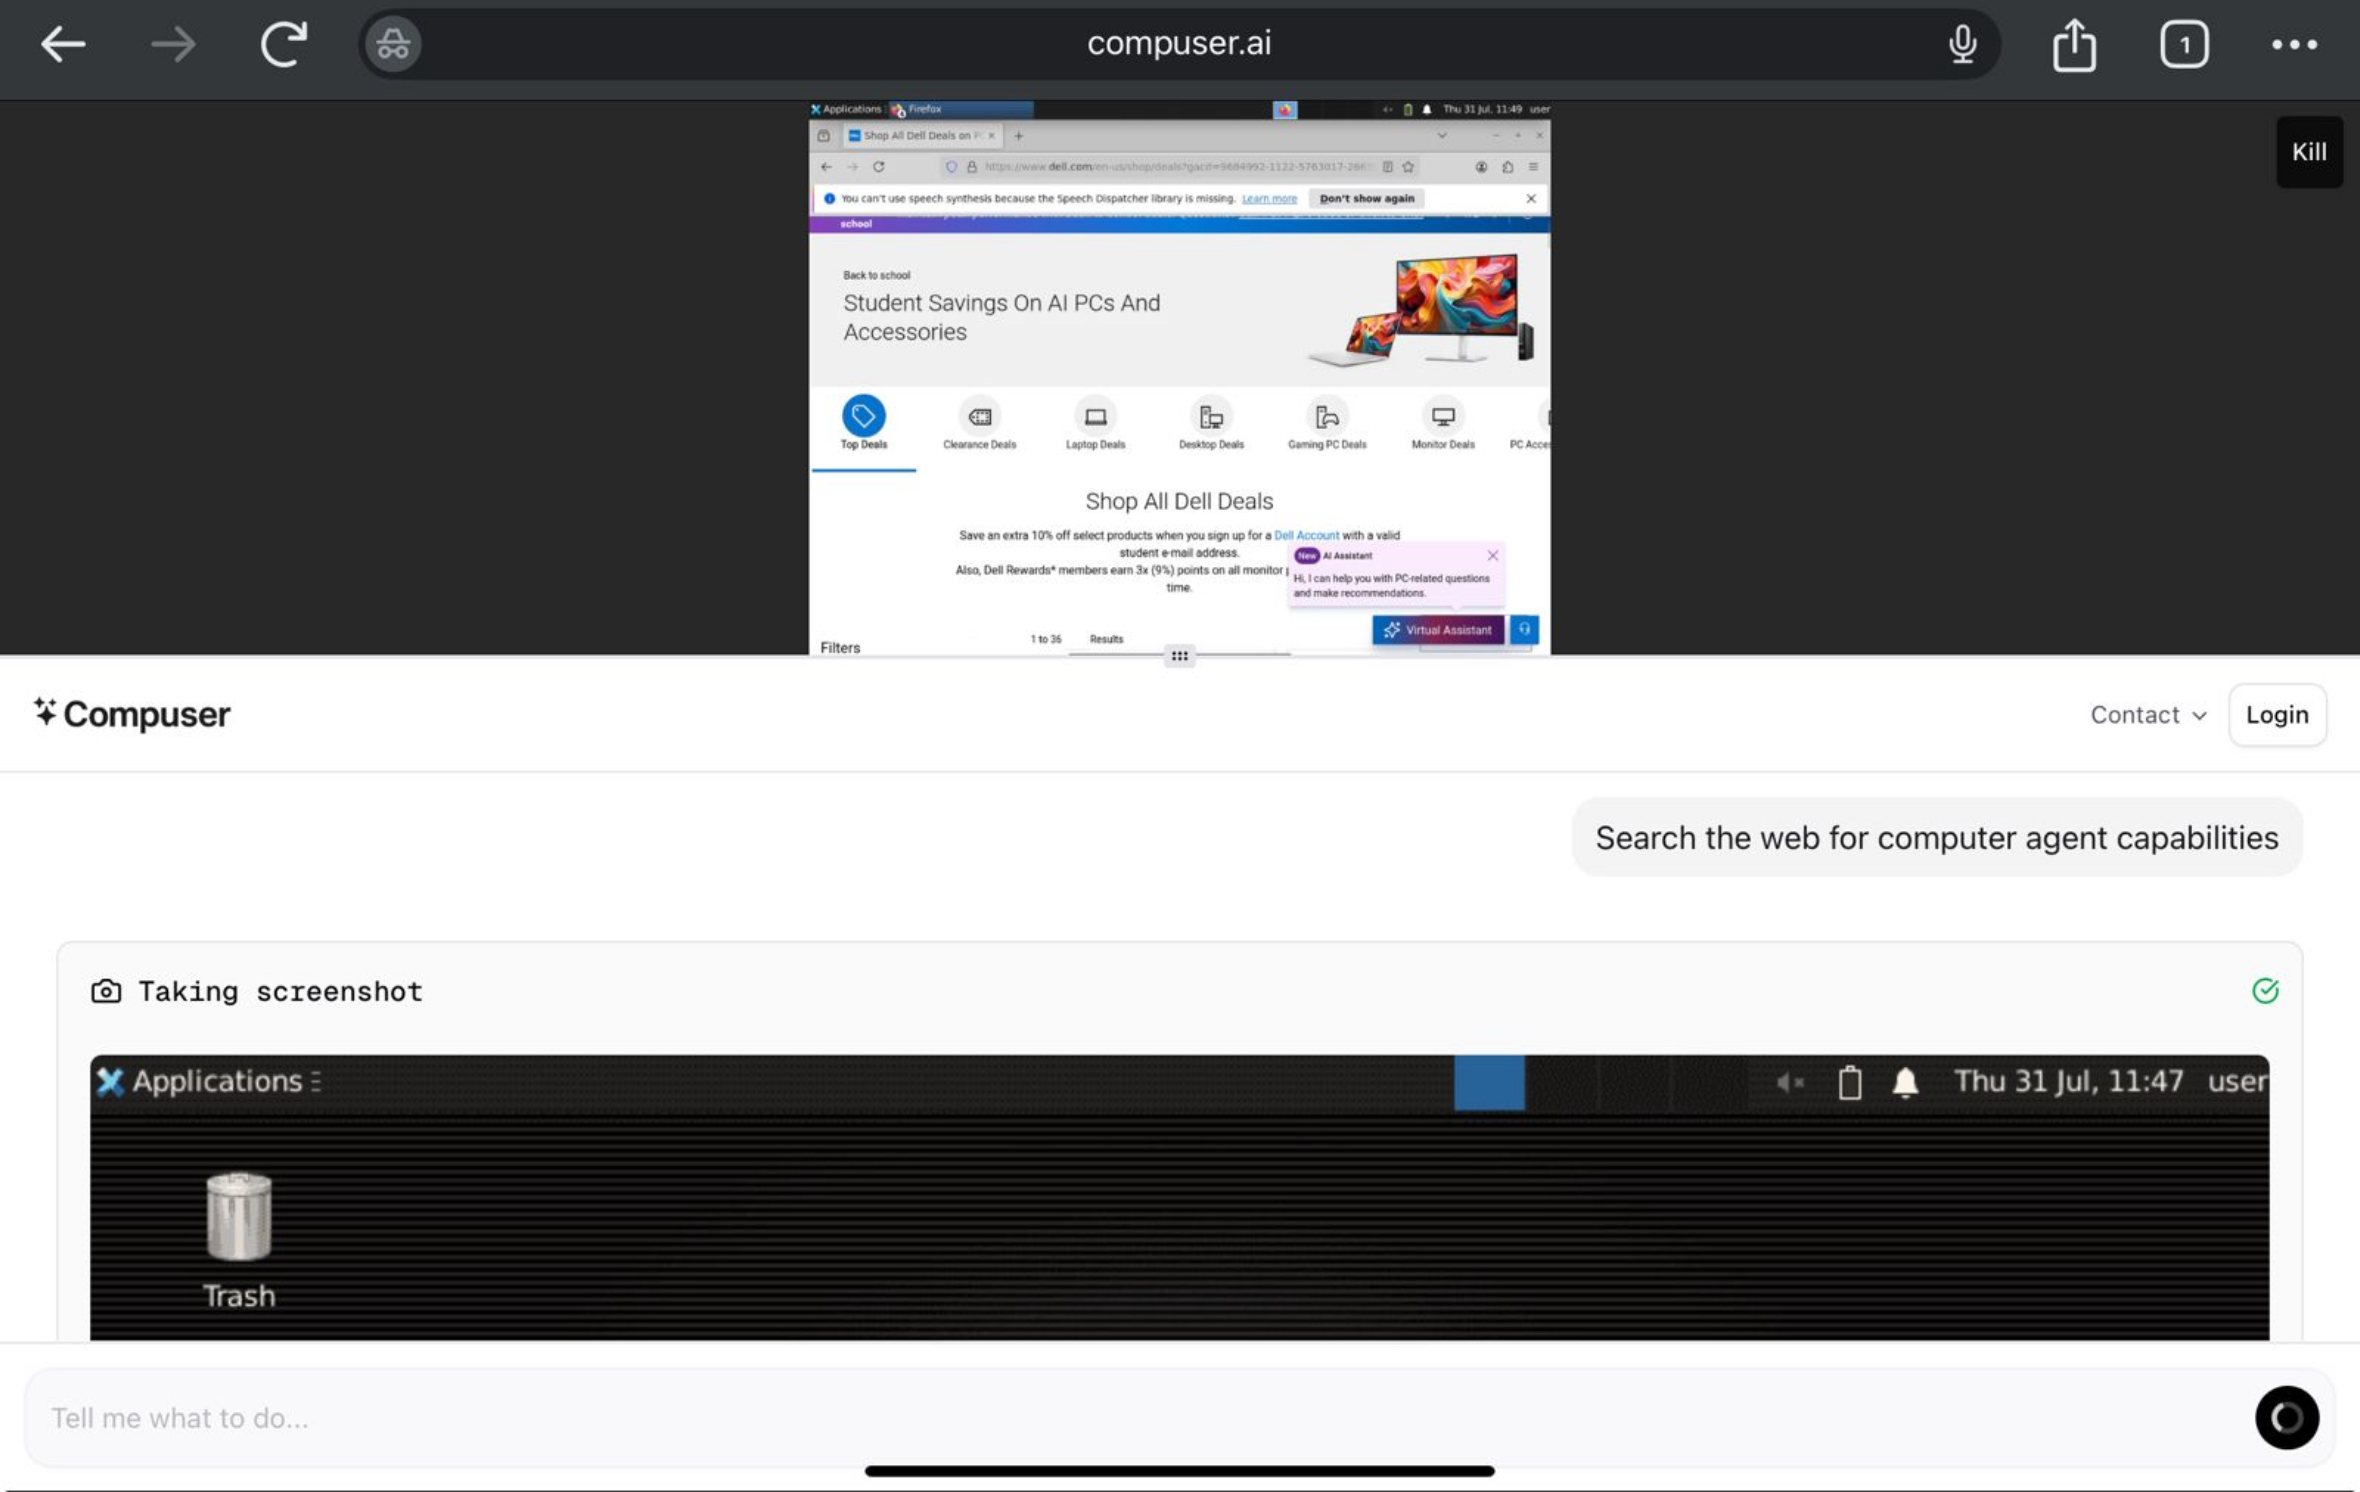Dismiss the speech synthesis notification bar

[x=1530, y=198]
